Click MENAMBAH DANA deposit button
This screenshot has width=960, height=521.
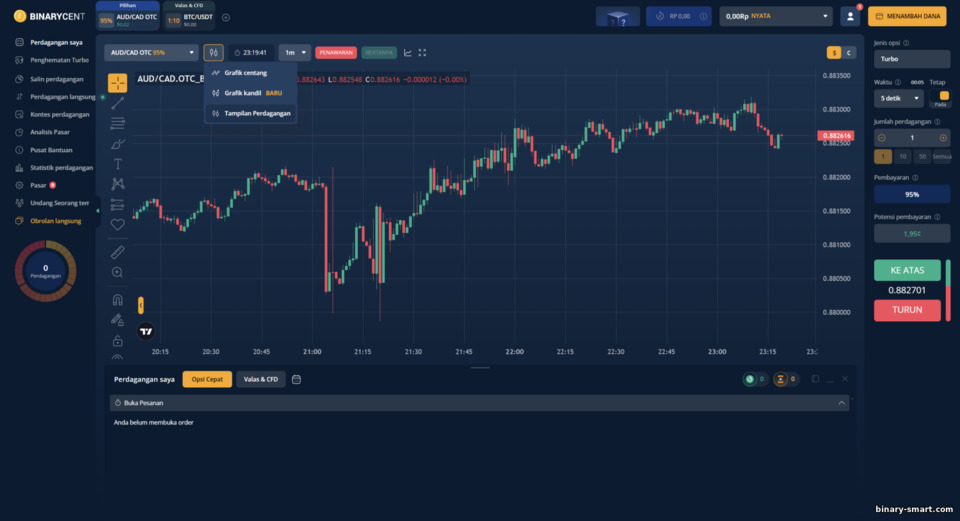pos(907,17)
